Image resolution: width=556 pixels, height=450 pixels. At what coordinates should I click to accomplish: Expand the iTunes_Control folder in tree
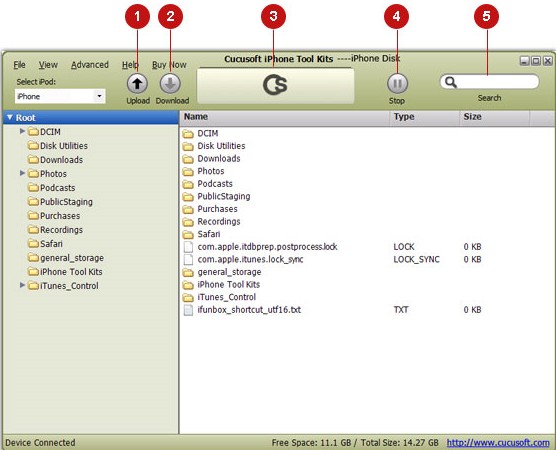coord(22,285)
